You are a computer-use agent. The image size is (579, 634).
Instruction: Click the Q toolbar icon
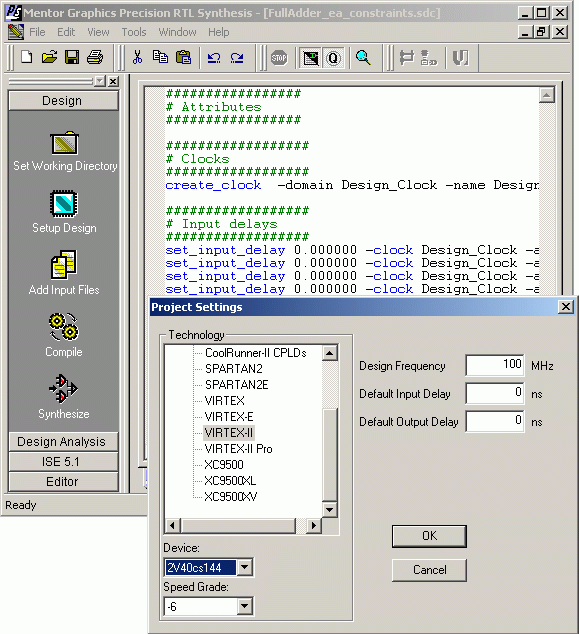tap(333, 58)
